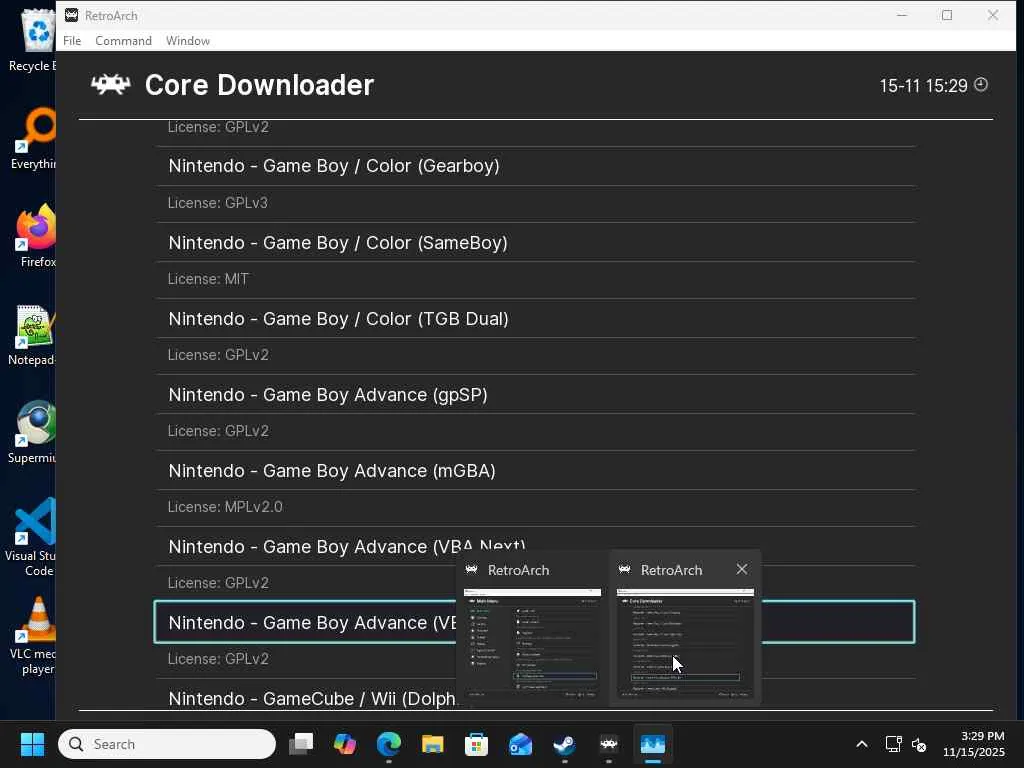Click the clock icon next to 15-11 15:29
Viewport: 1024px width, 768px height.
pyautogui.click(x=981, y=84)
